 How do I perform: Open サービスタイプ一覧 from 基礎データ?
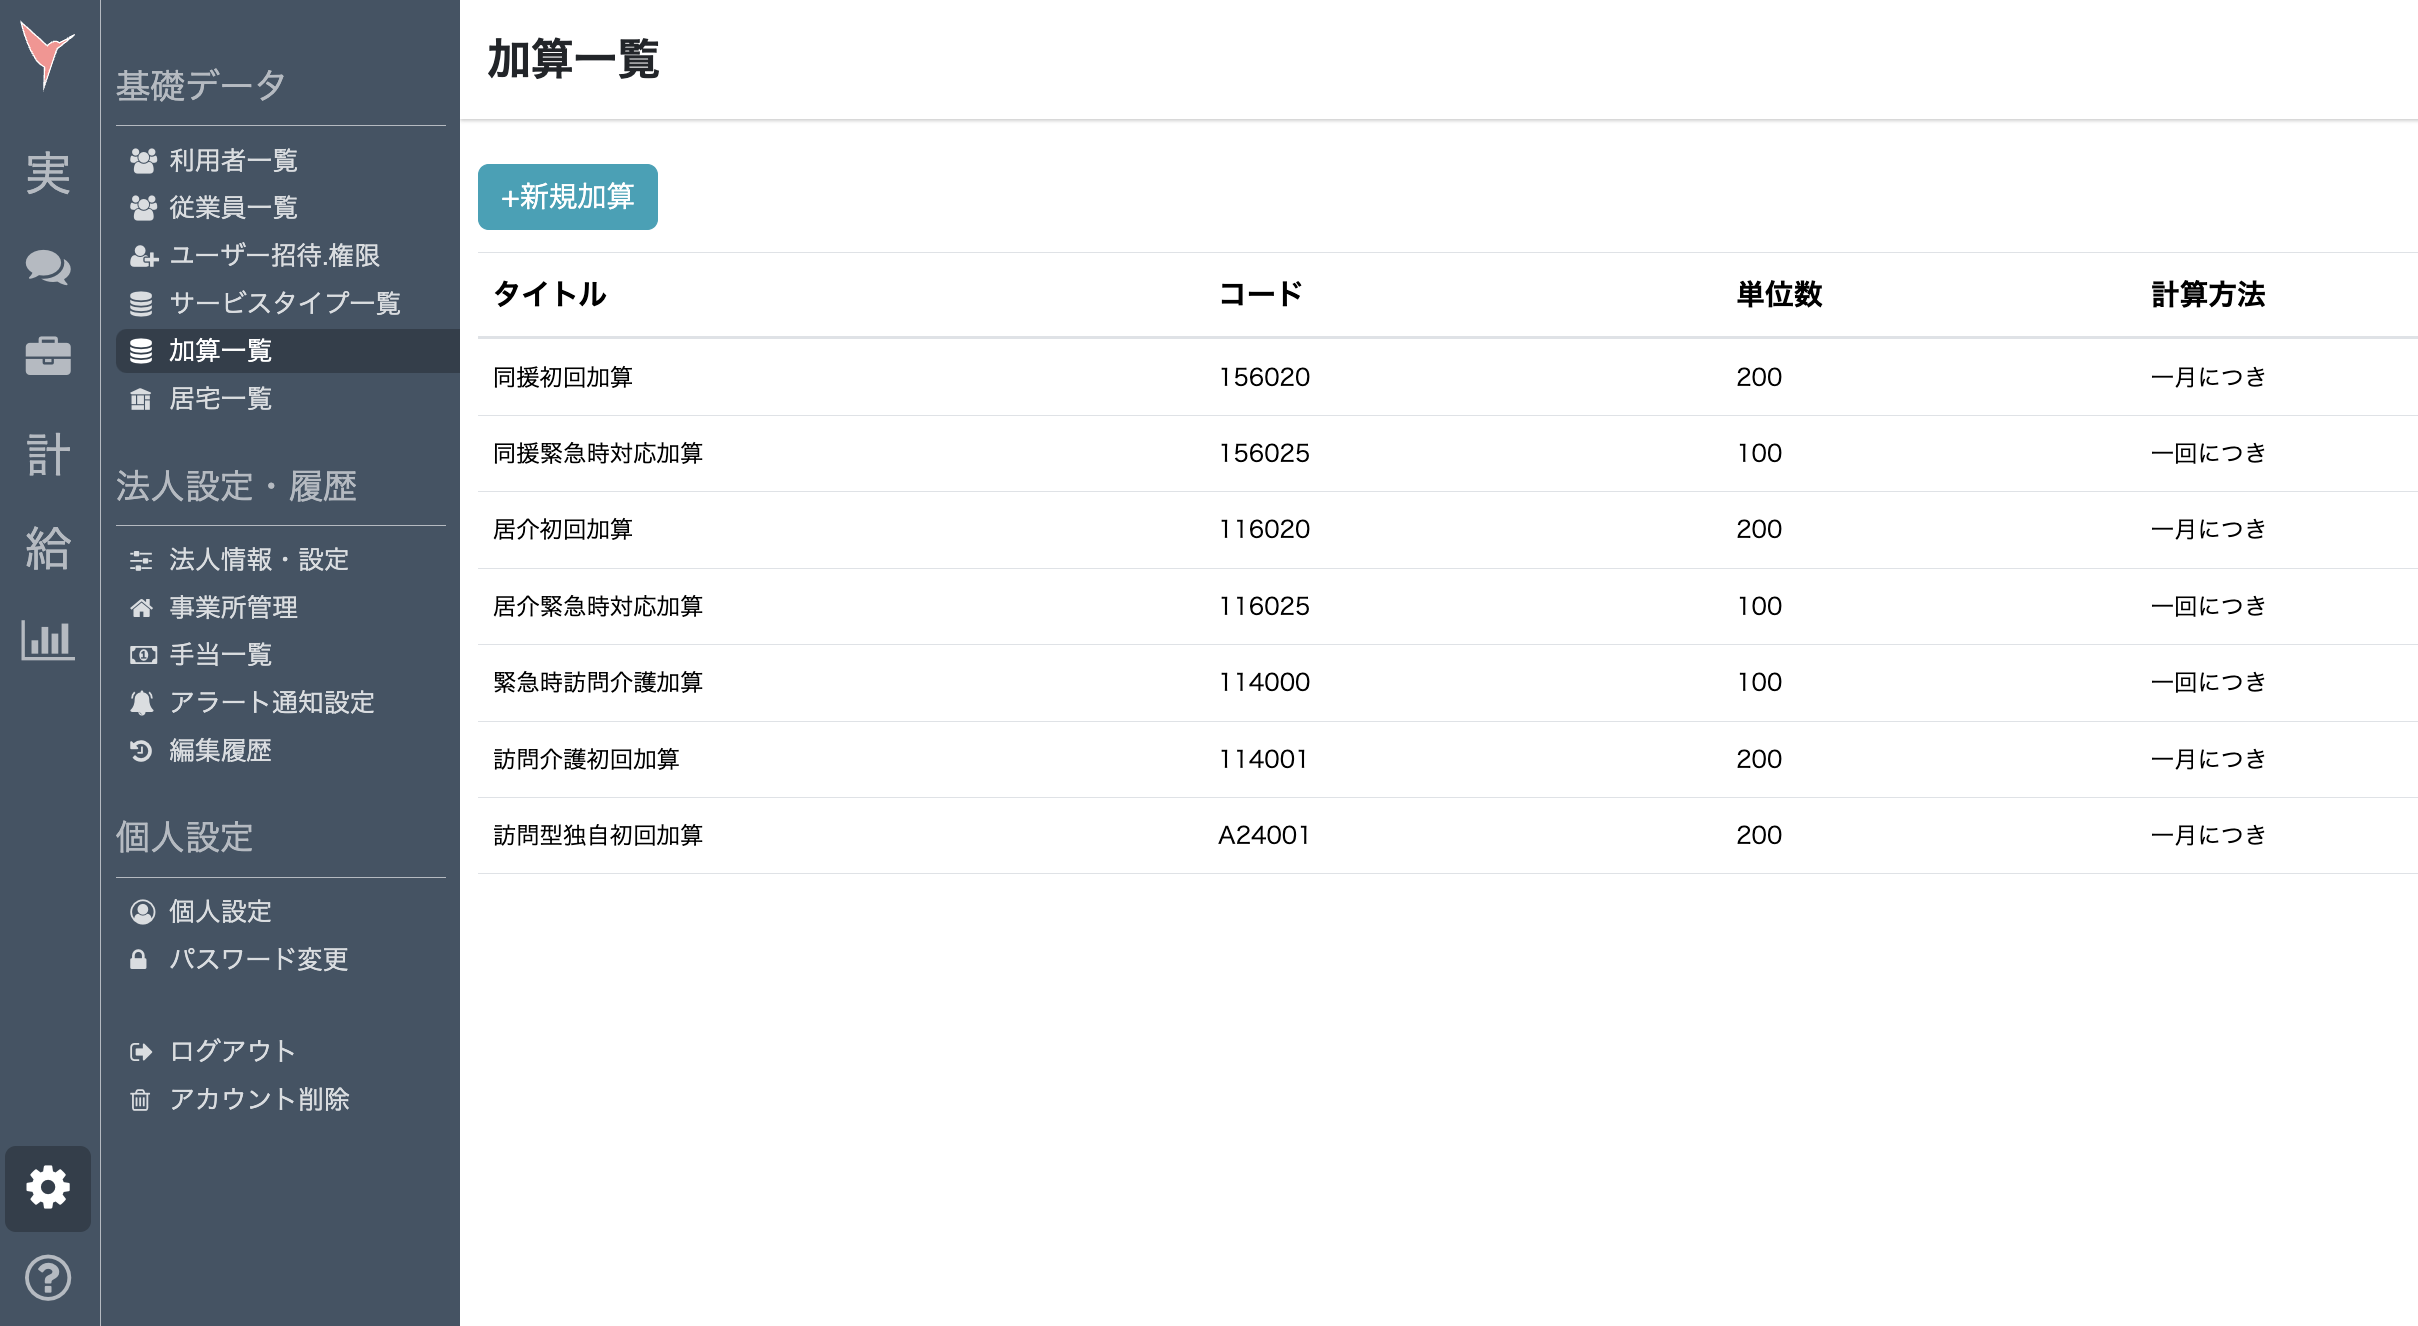click(286, 303)
